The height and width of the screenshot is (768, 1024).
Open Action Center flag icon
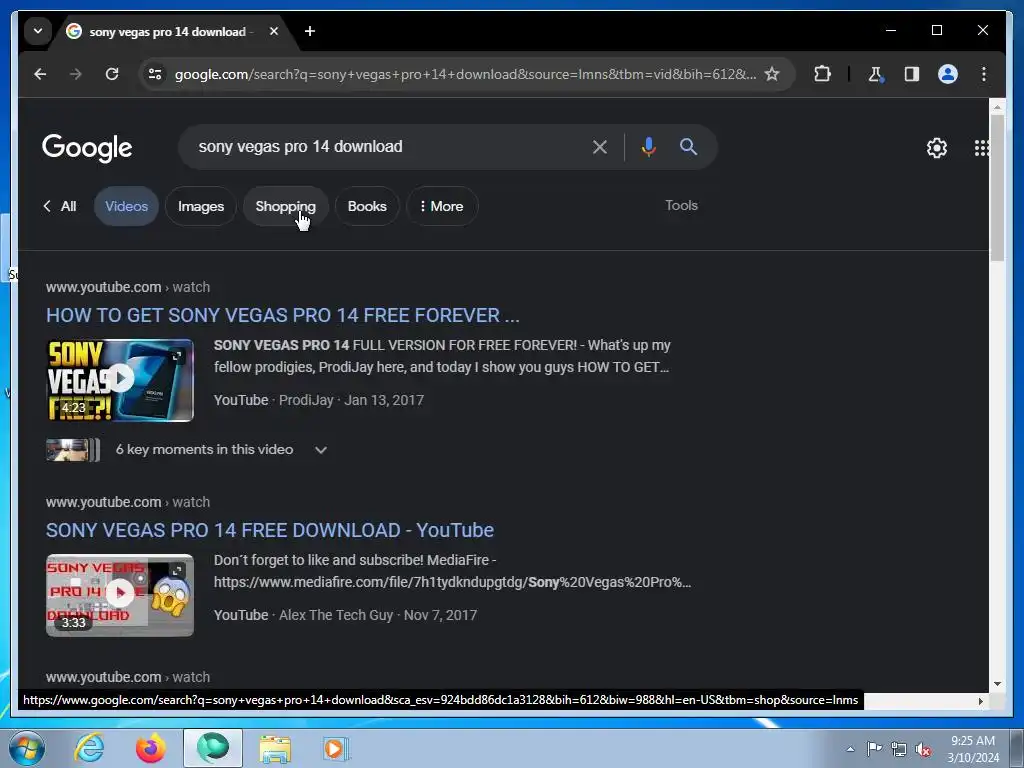click(874, 749)
